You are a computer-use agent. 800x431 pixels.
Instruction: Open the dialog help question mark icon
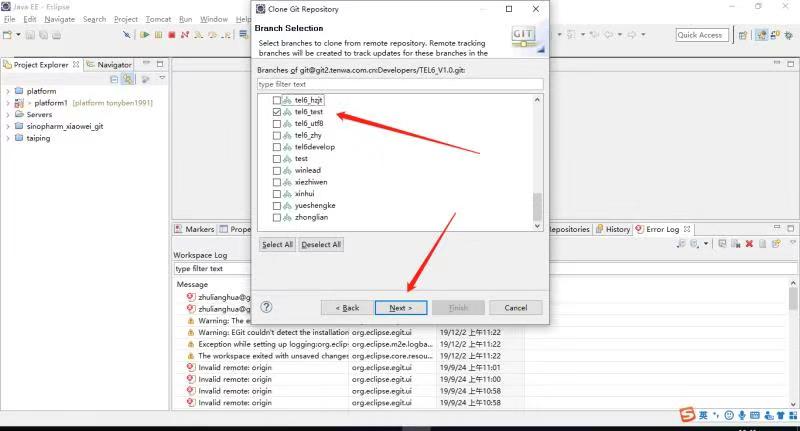click(x=266, y=307)
